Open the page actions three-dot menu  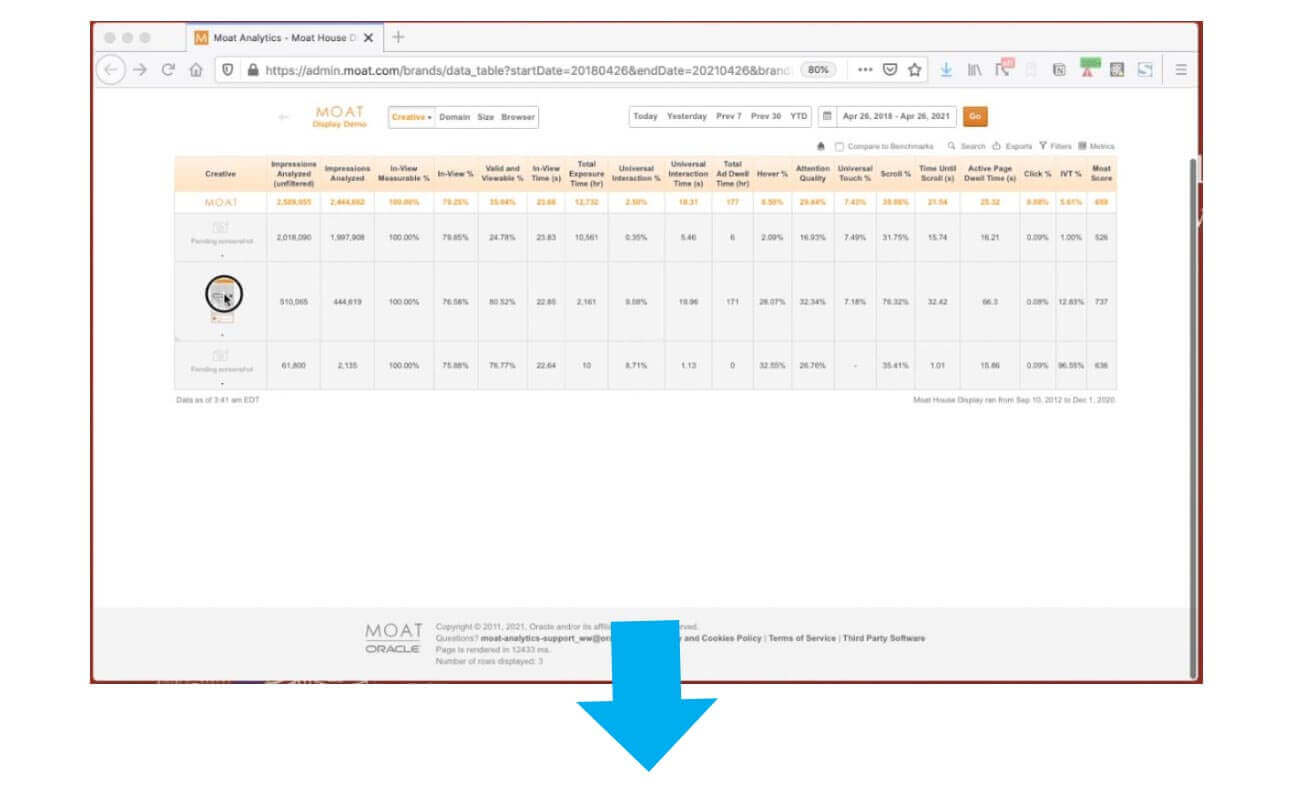(865, 70)
